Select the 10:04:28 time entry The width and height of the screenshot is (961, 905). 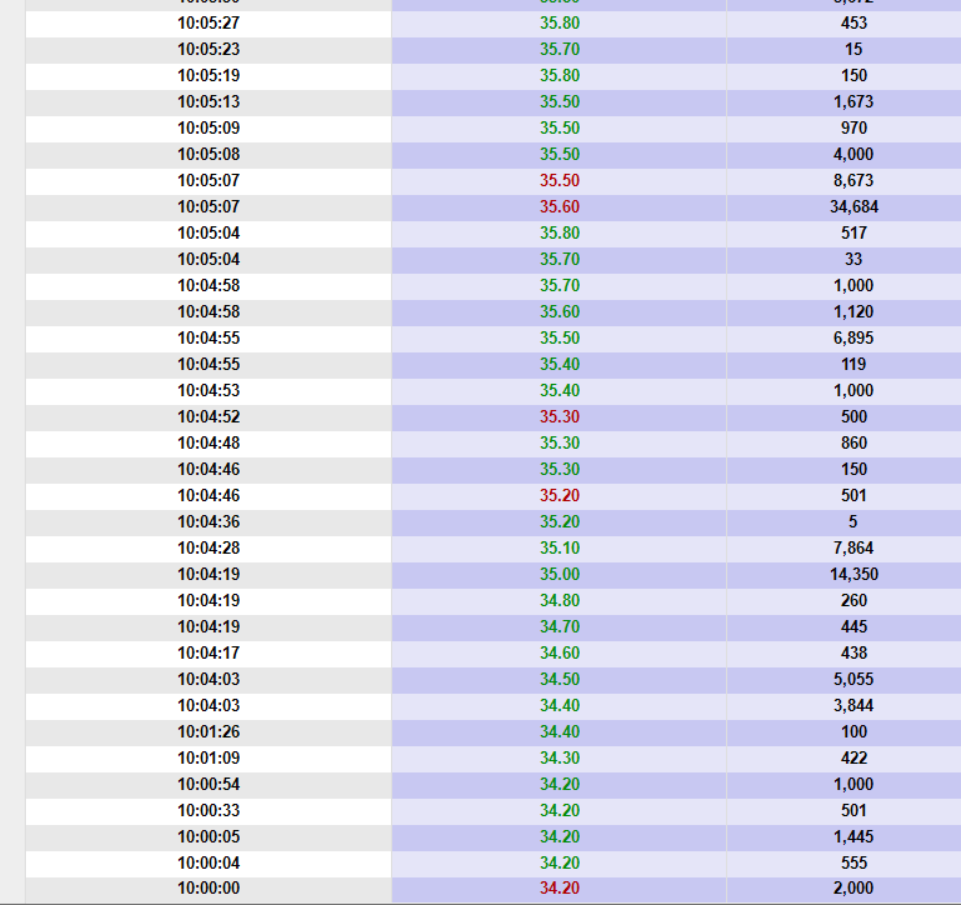click(x=208, y=548)
